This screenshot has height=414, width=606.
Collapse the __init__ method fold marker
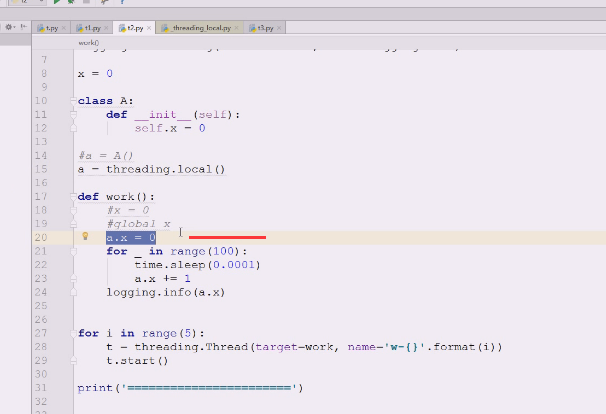pyautogui.click(x=73, y=114)
